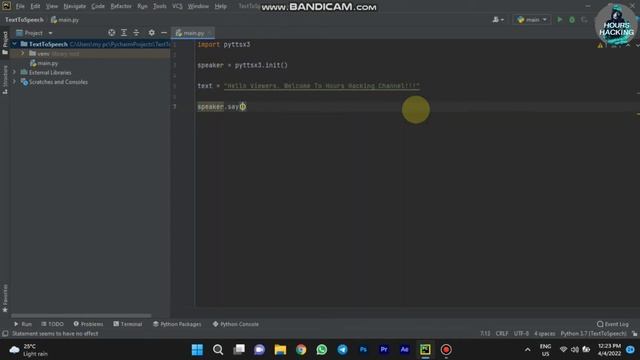Click main.py breadcrumb in navigation bar
Screen dimensions: 640x360
tap(65, 20)
